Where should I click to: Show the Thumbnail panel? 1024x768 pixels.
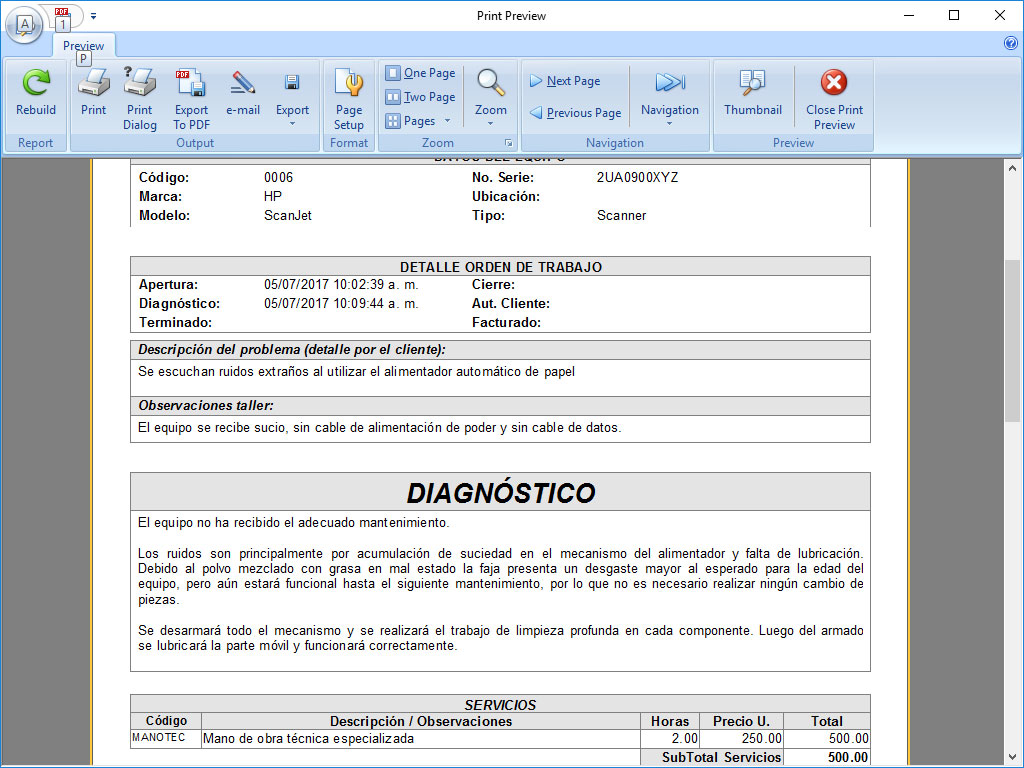click(752, 93)
